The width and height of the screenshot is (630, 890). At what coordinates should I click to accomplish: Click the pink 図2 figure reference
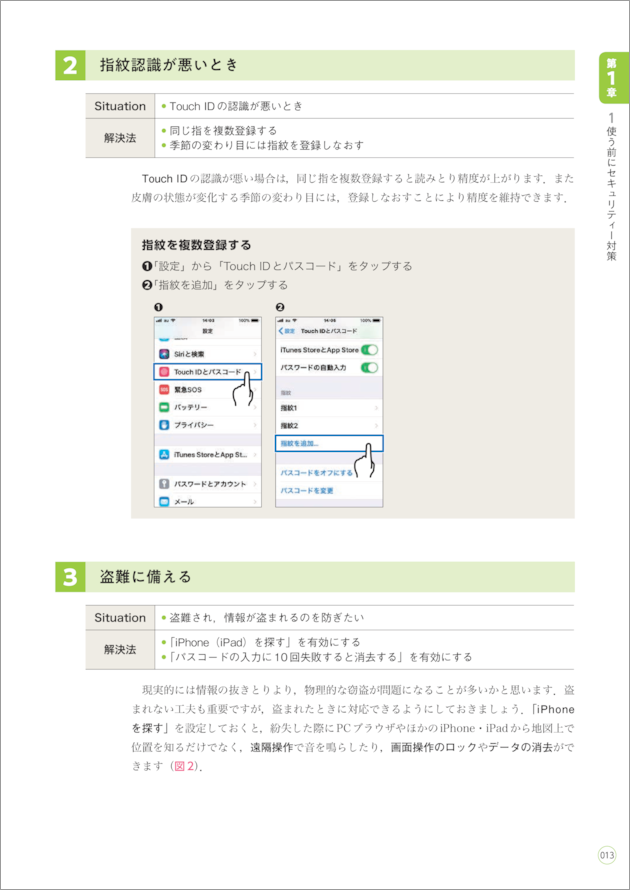[182, 766]
